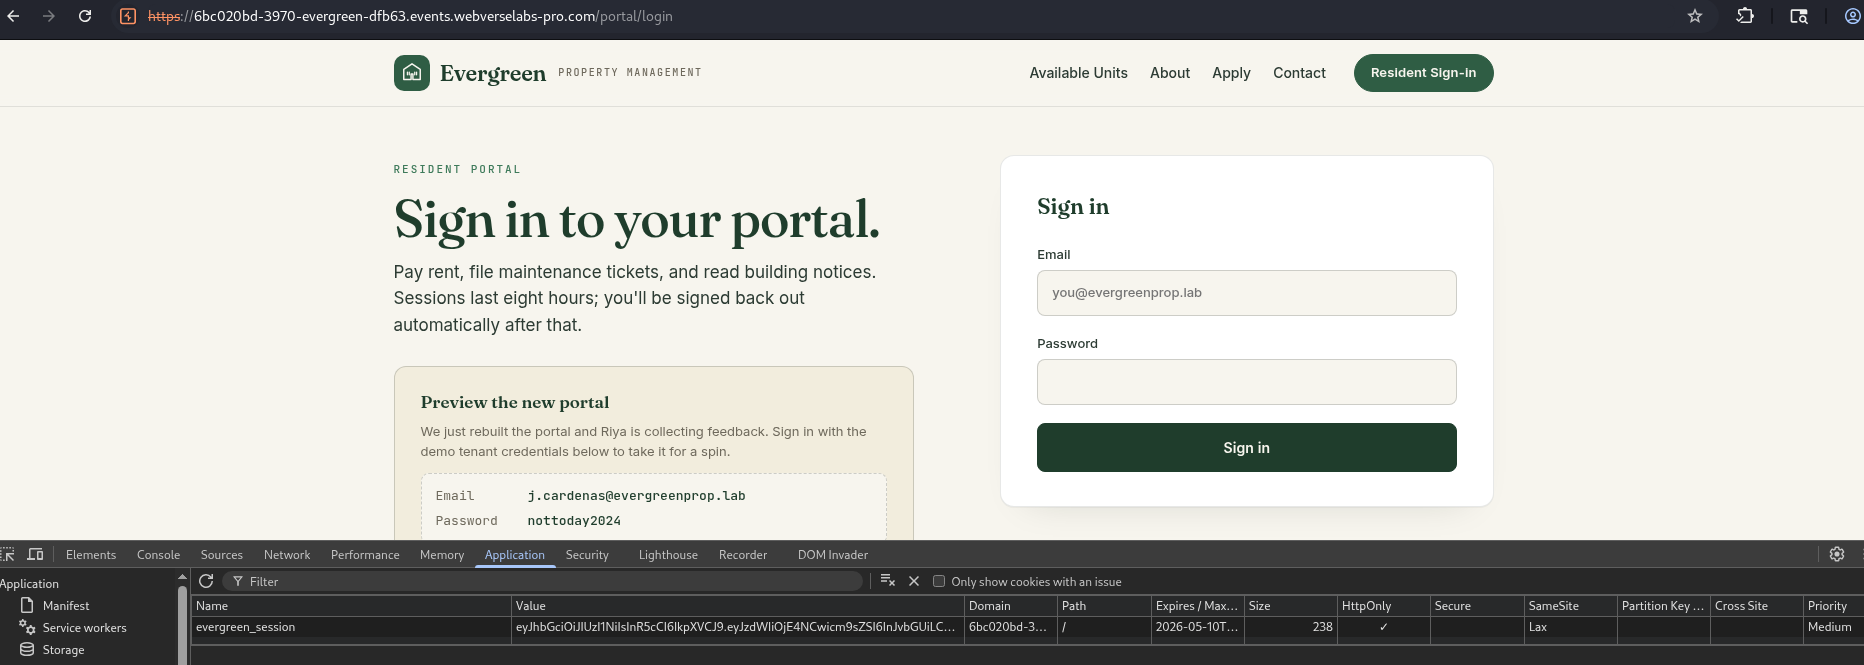Sort cookies by Domain column header
1864x665 pixels.
point(1010,606)
